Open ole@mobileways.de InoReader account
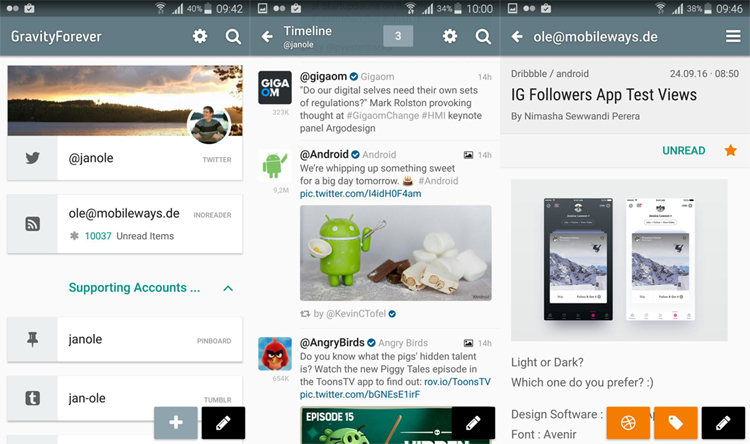This screenshot has height=444, width=750. [x=125, y=224]
